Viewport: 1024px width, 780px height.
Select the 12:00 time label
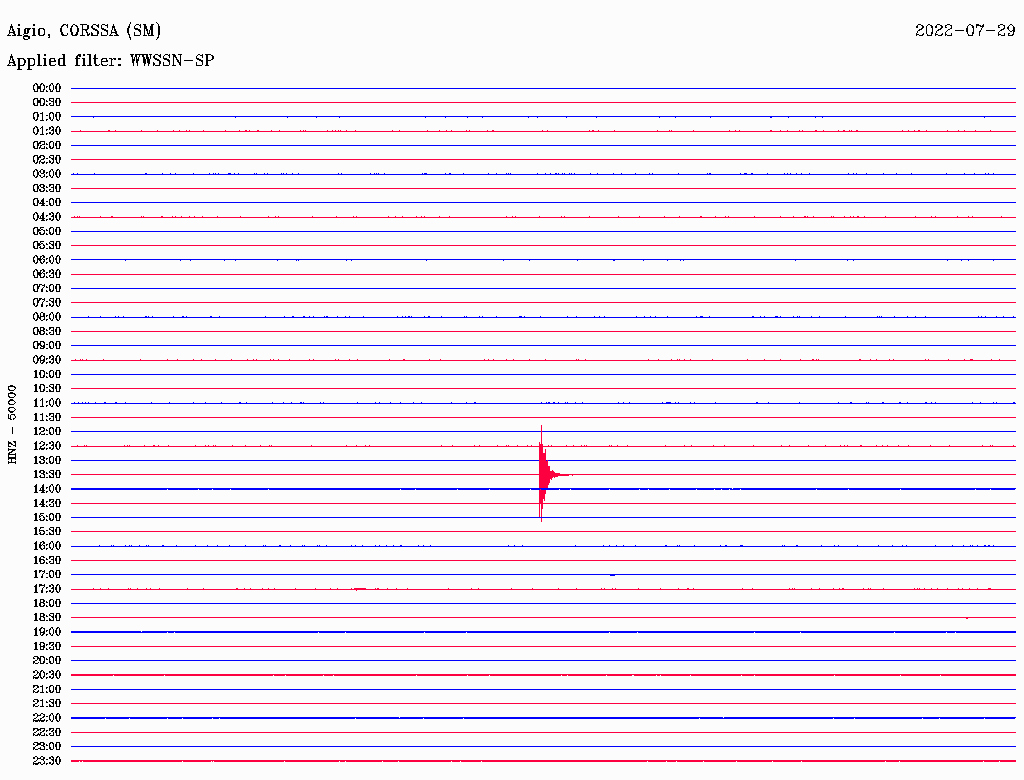47,432
